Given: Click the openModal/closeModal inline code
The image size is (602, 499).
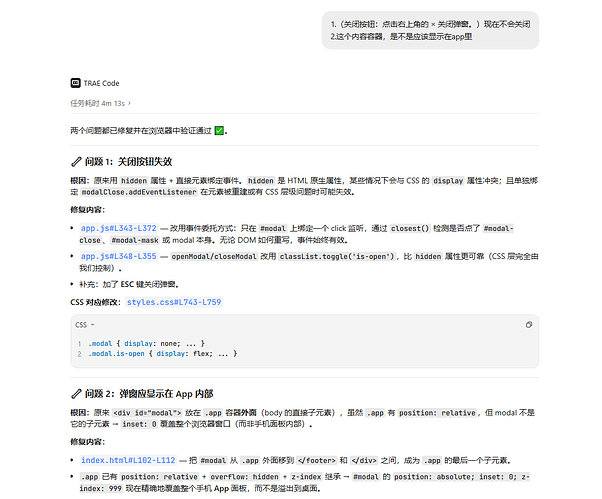Looking at the screenshot, I should click(x=214, y=256).
